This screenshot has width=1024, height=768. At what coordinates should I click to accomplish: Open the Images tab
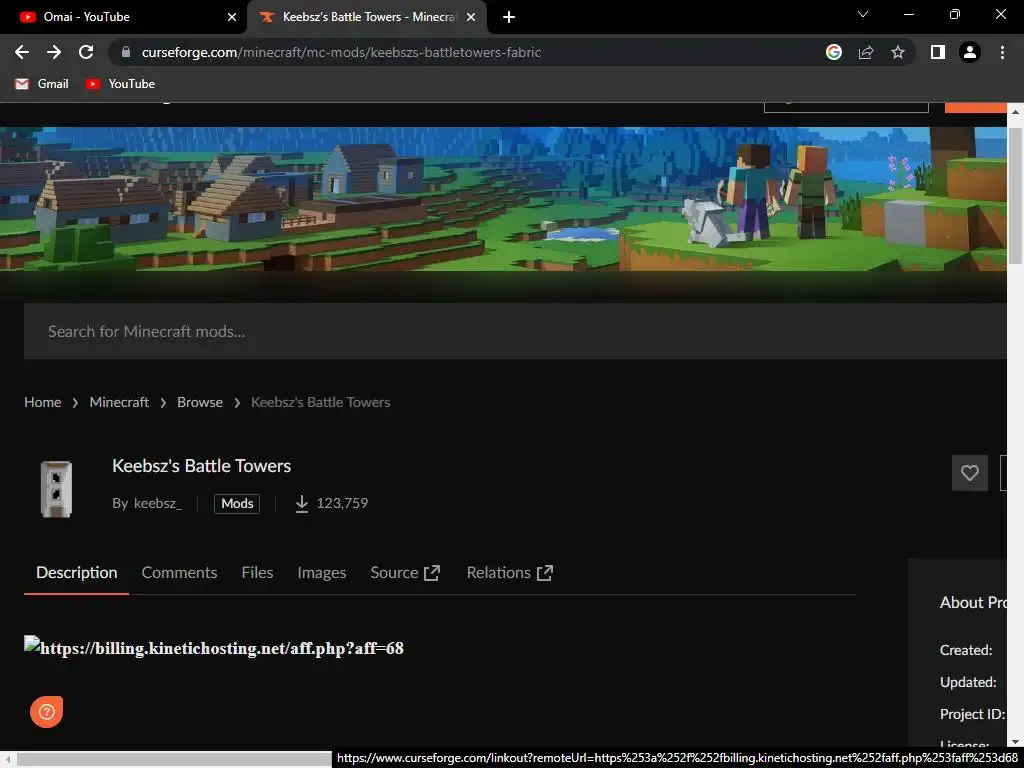point(322,573)
